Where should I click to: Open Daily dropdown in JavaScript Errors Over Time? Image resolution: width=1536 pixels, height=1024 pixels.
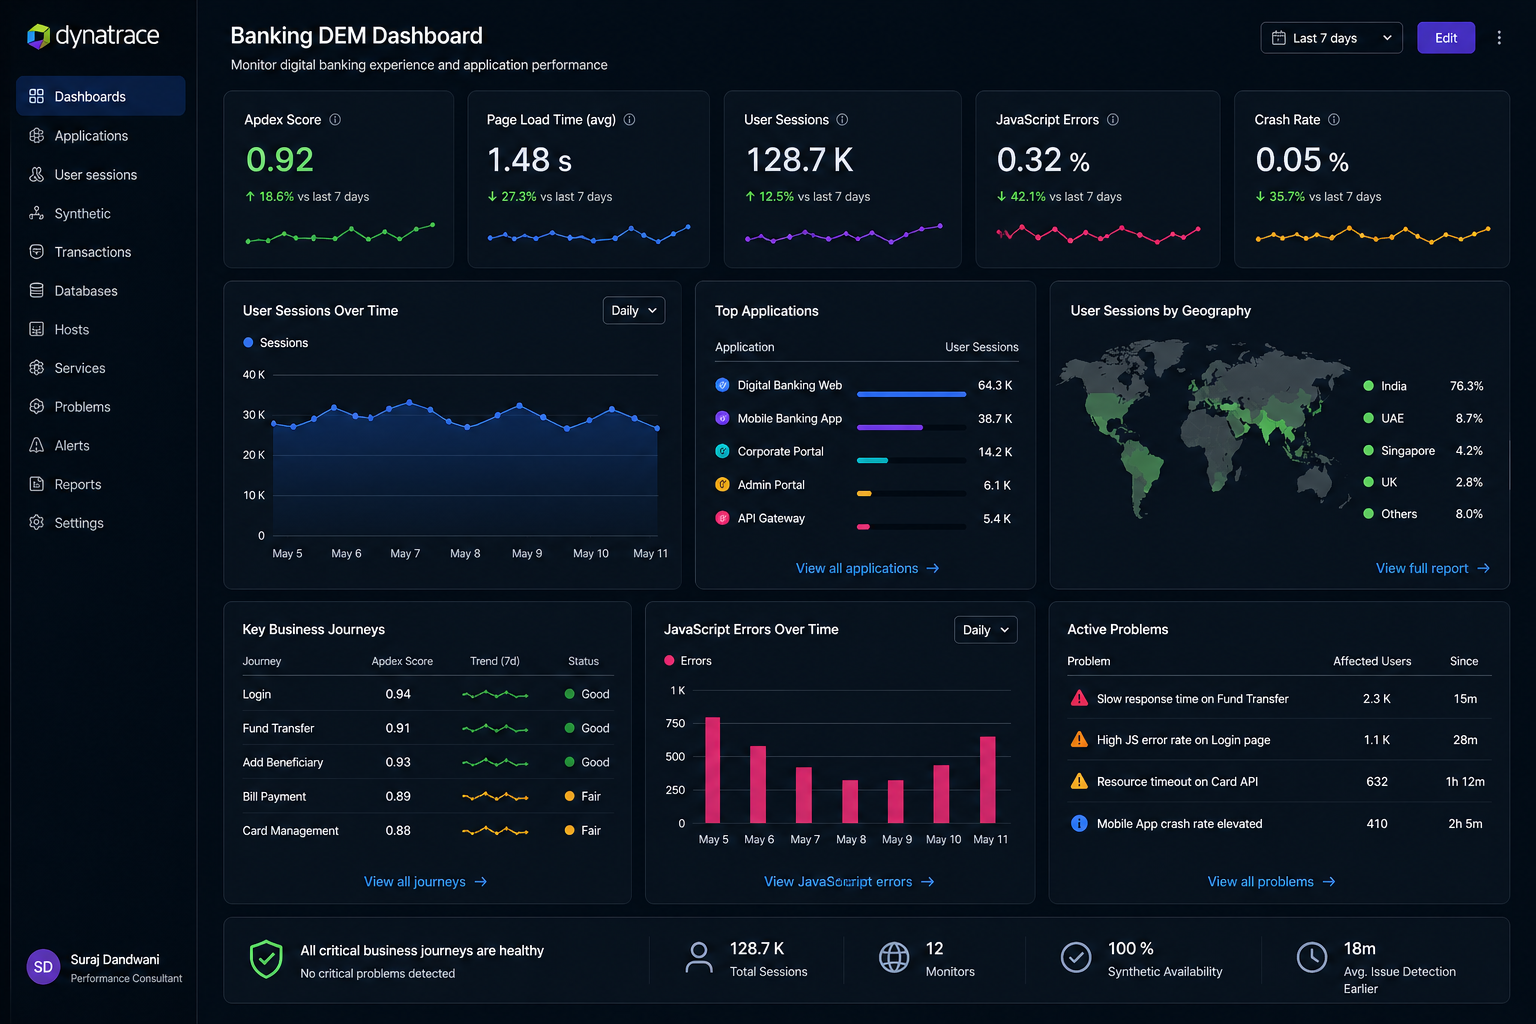click(986, 629)
